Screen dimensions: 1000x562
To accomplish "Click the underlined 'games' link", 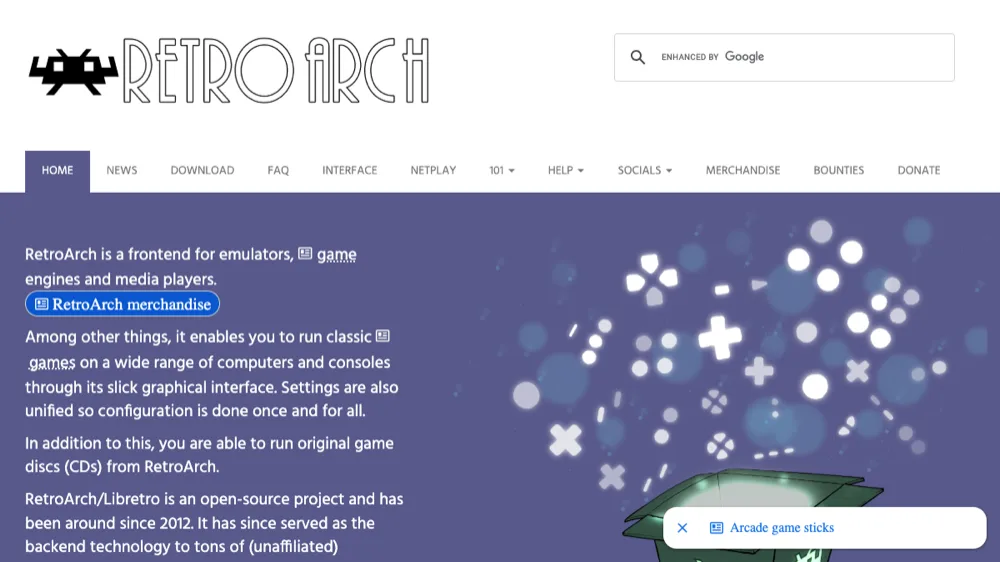I will pos(52,363).
